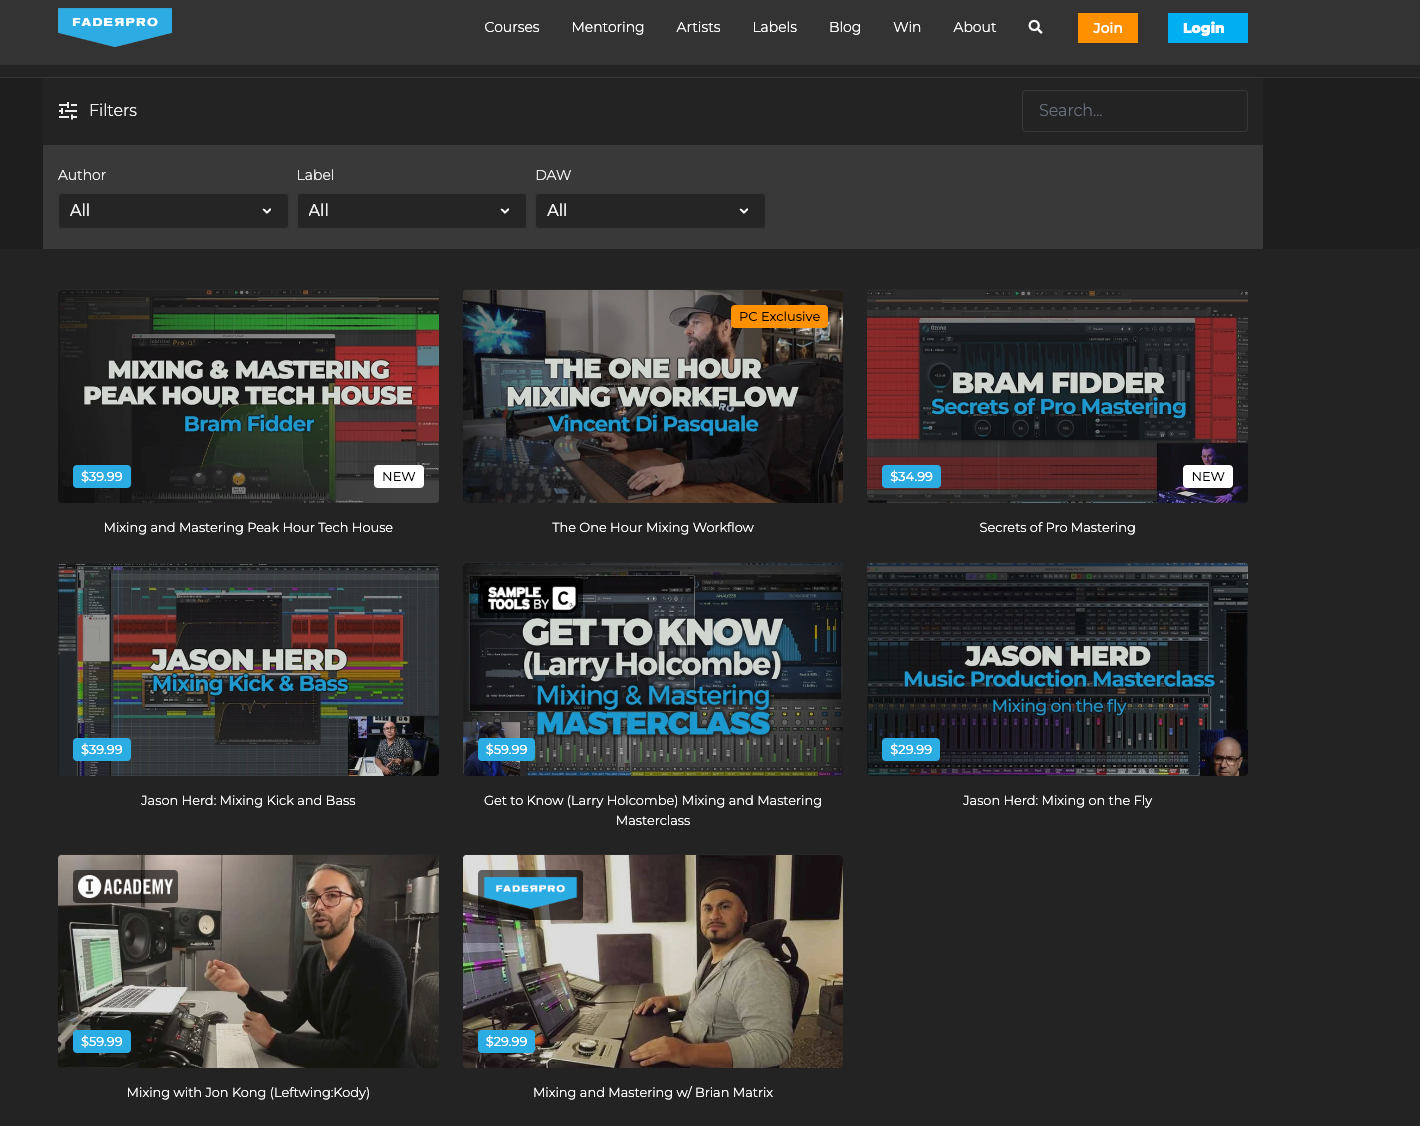Open Secrets of Pro Mastering course
The height and width of the screenshot is (1126, 1420).
[1057, 396]
